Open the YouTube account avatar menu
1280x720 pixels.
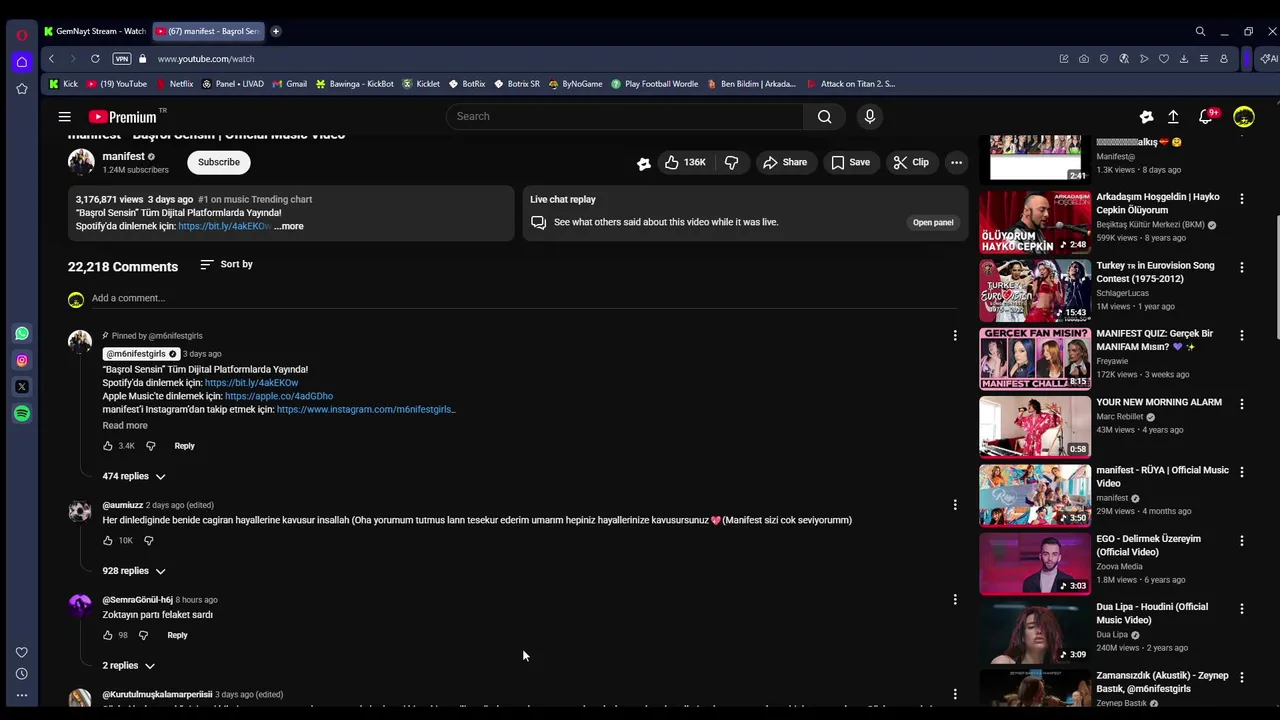[x=1244, y=117]
